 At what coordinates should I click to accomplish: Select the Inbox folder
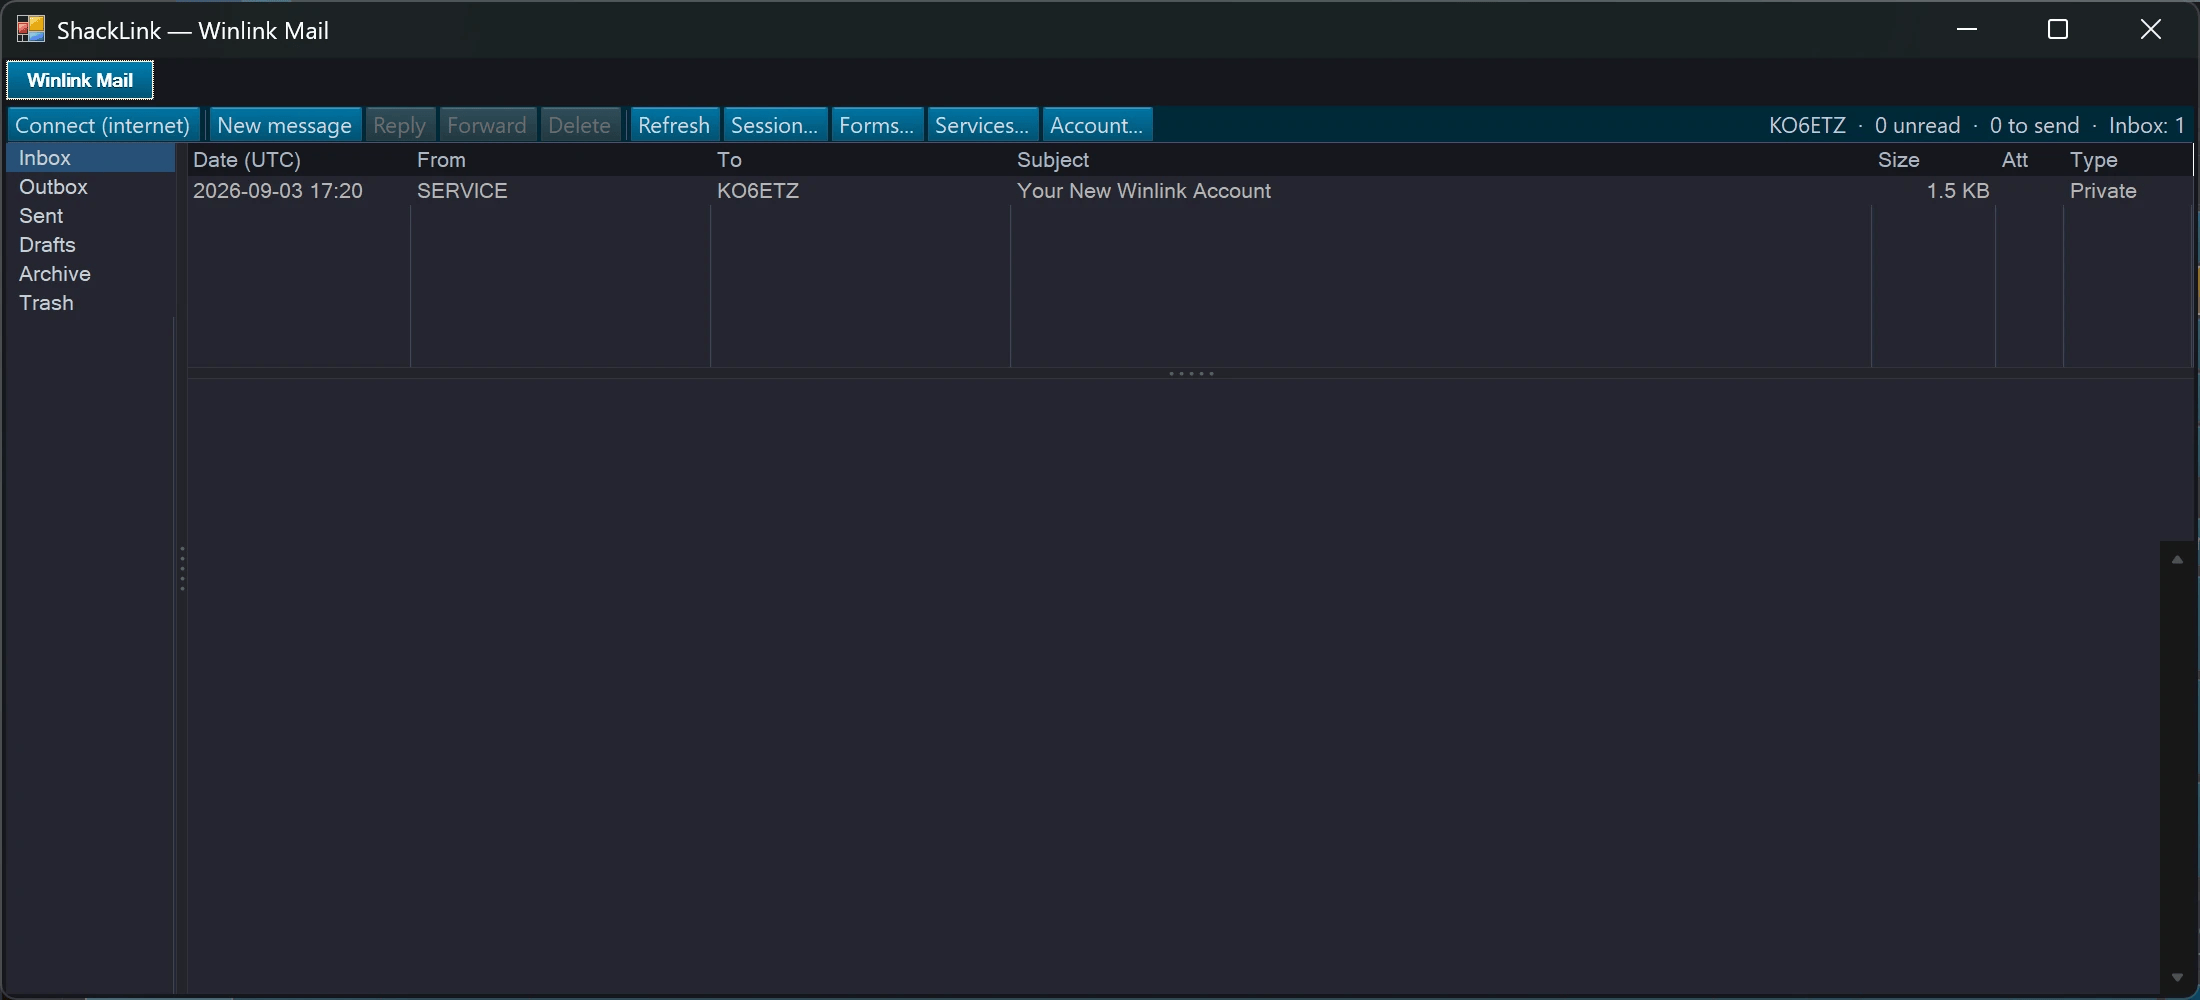coord(90,158)
